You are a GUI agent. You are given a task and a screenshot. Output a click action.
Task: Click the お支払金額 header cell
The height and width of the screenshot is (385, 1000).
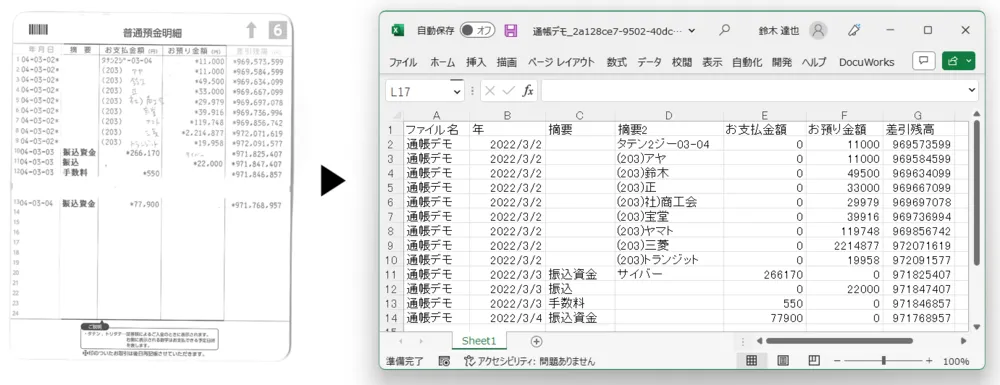pos(765,129)
